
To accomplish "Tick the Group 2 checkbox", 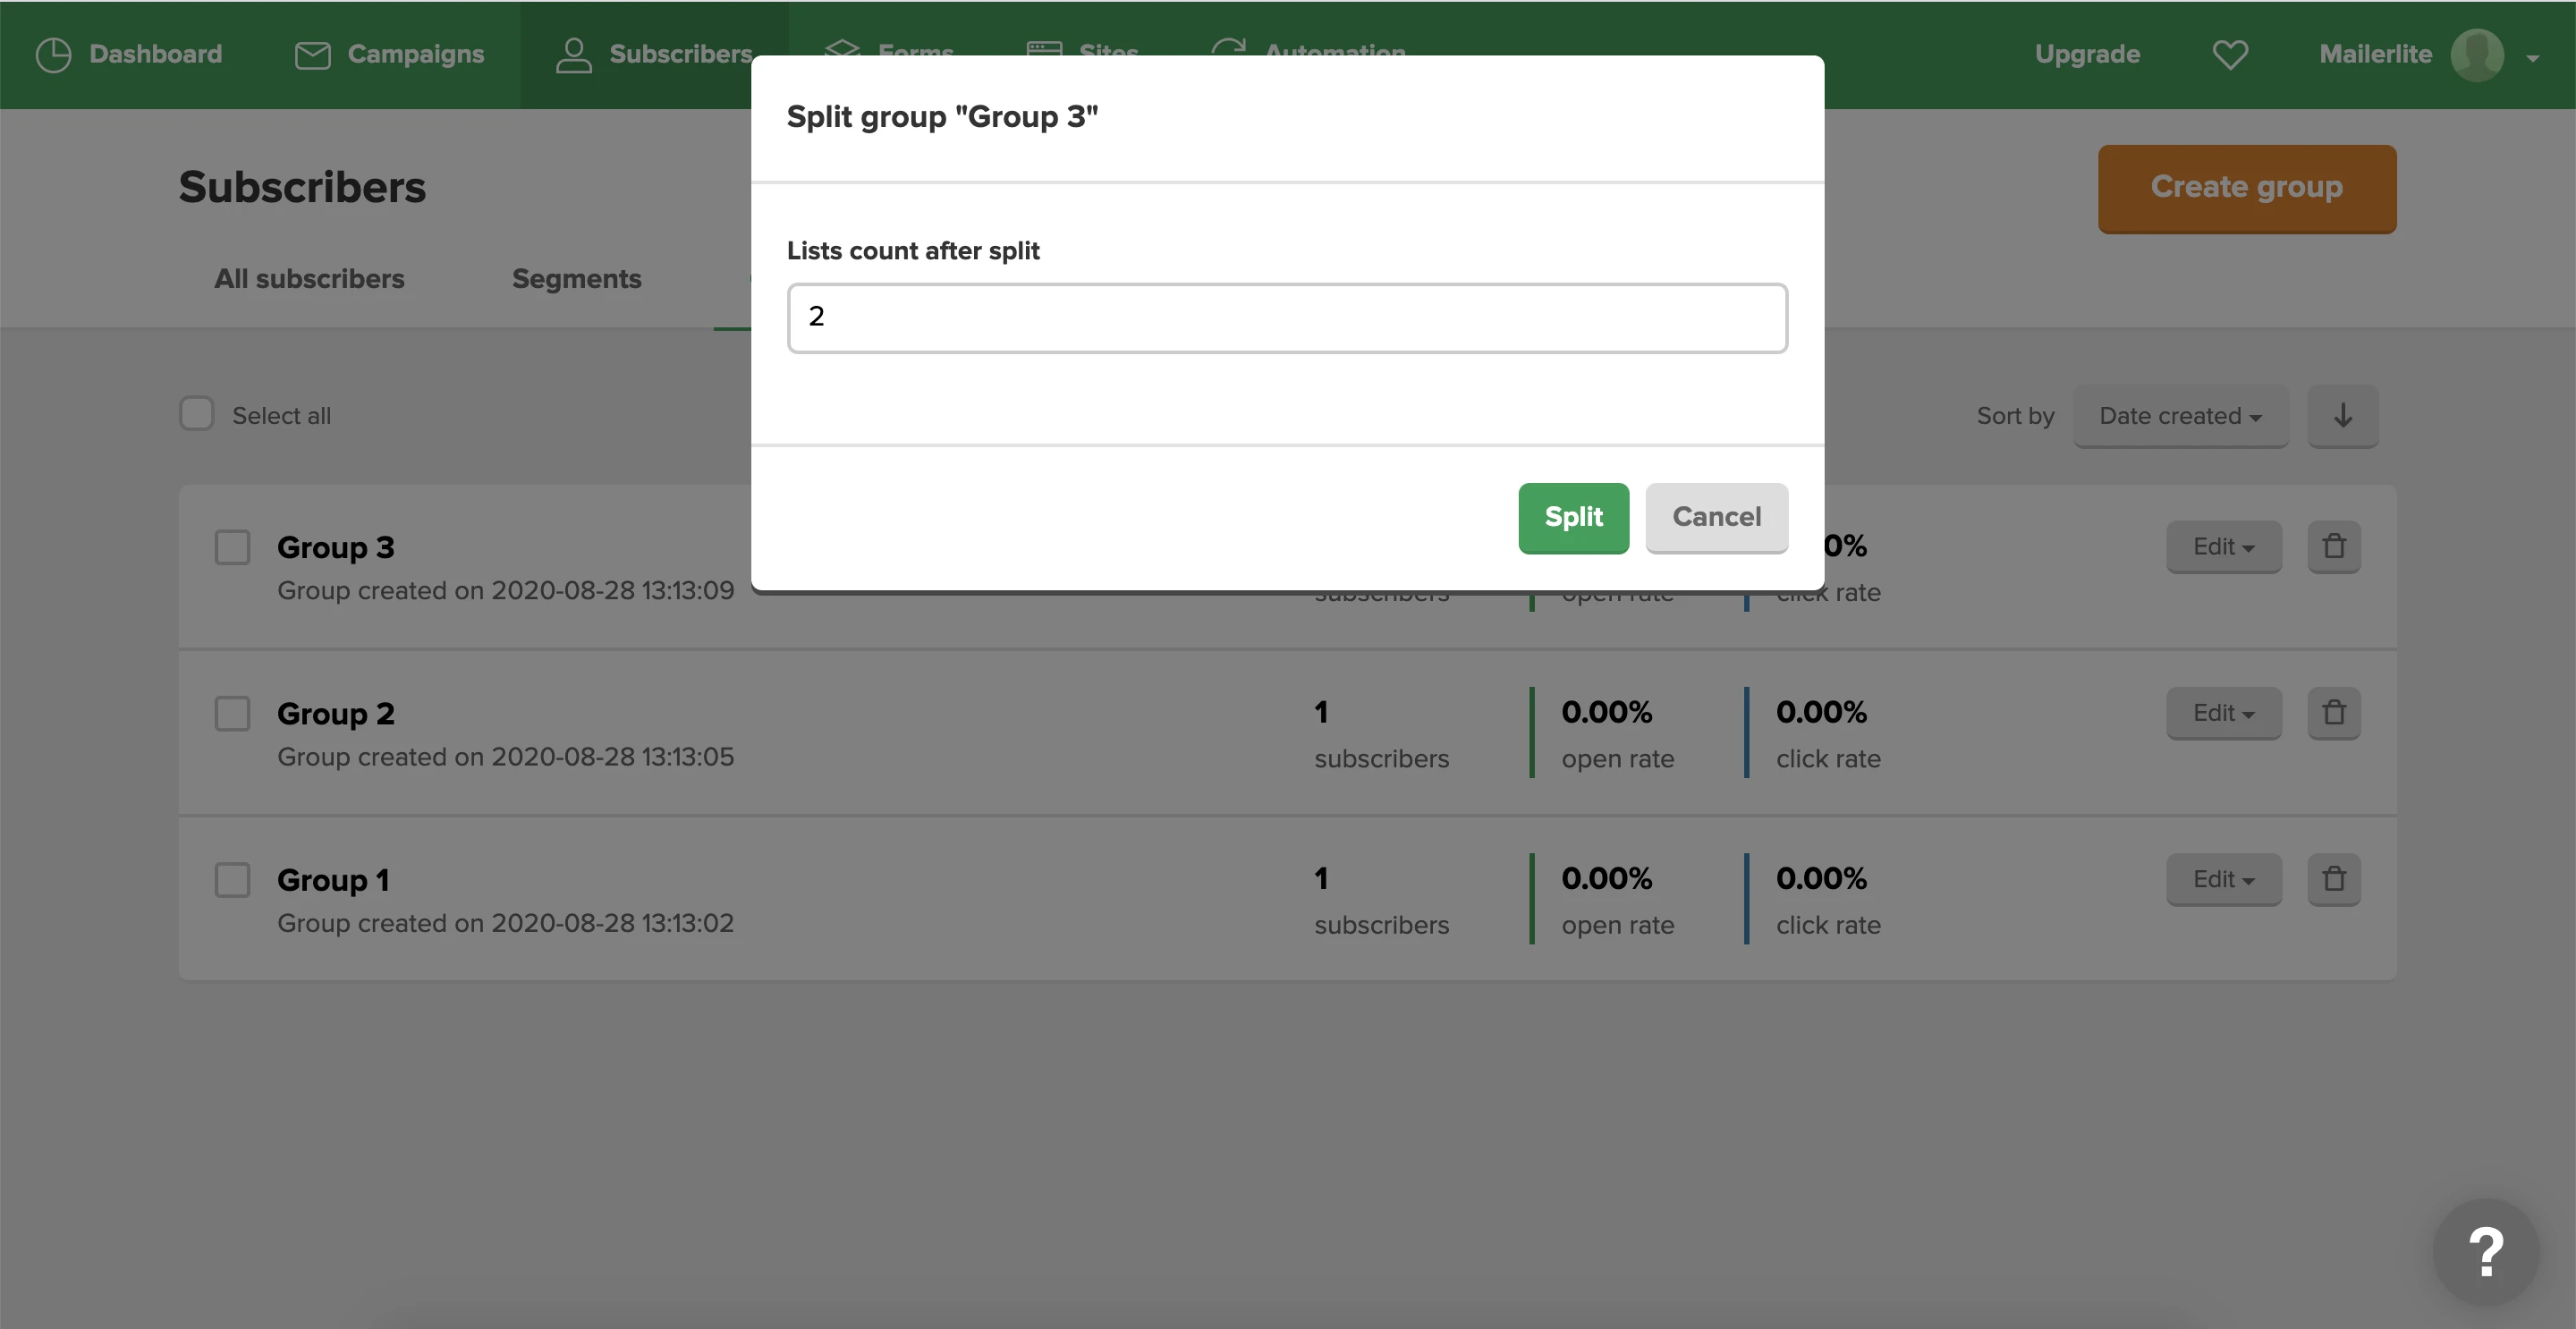I will click(x=232, y=714).
